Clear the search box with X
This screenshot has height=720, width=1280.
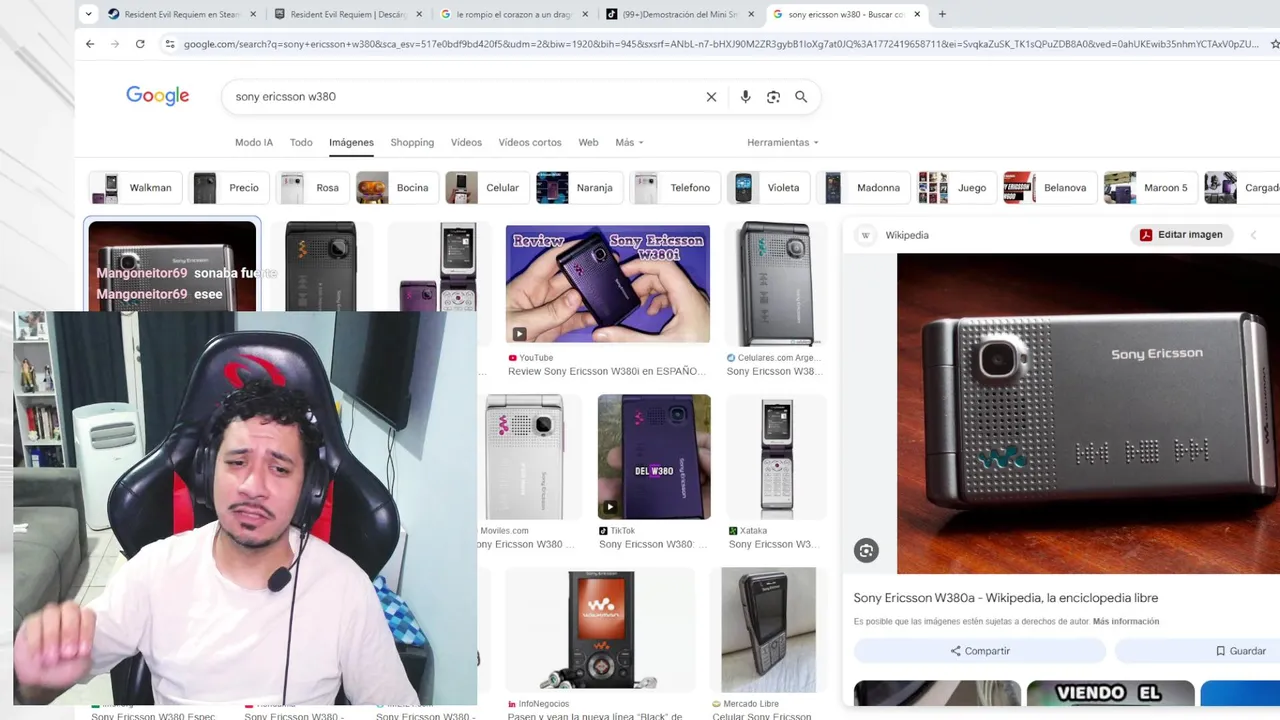click(x=711, y=97)
